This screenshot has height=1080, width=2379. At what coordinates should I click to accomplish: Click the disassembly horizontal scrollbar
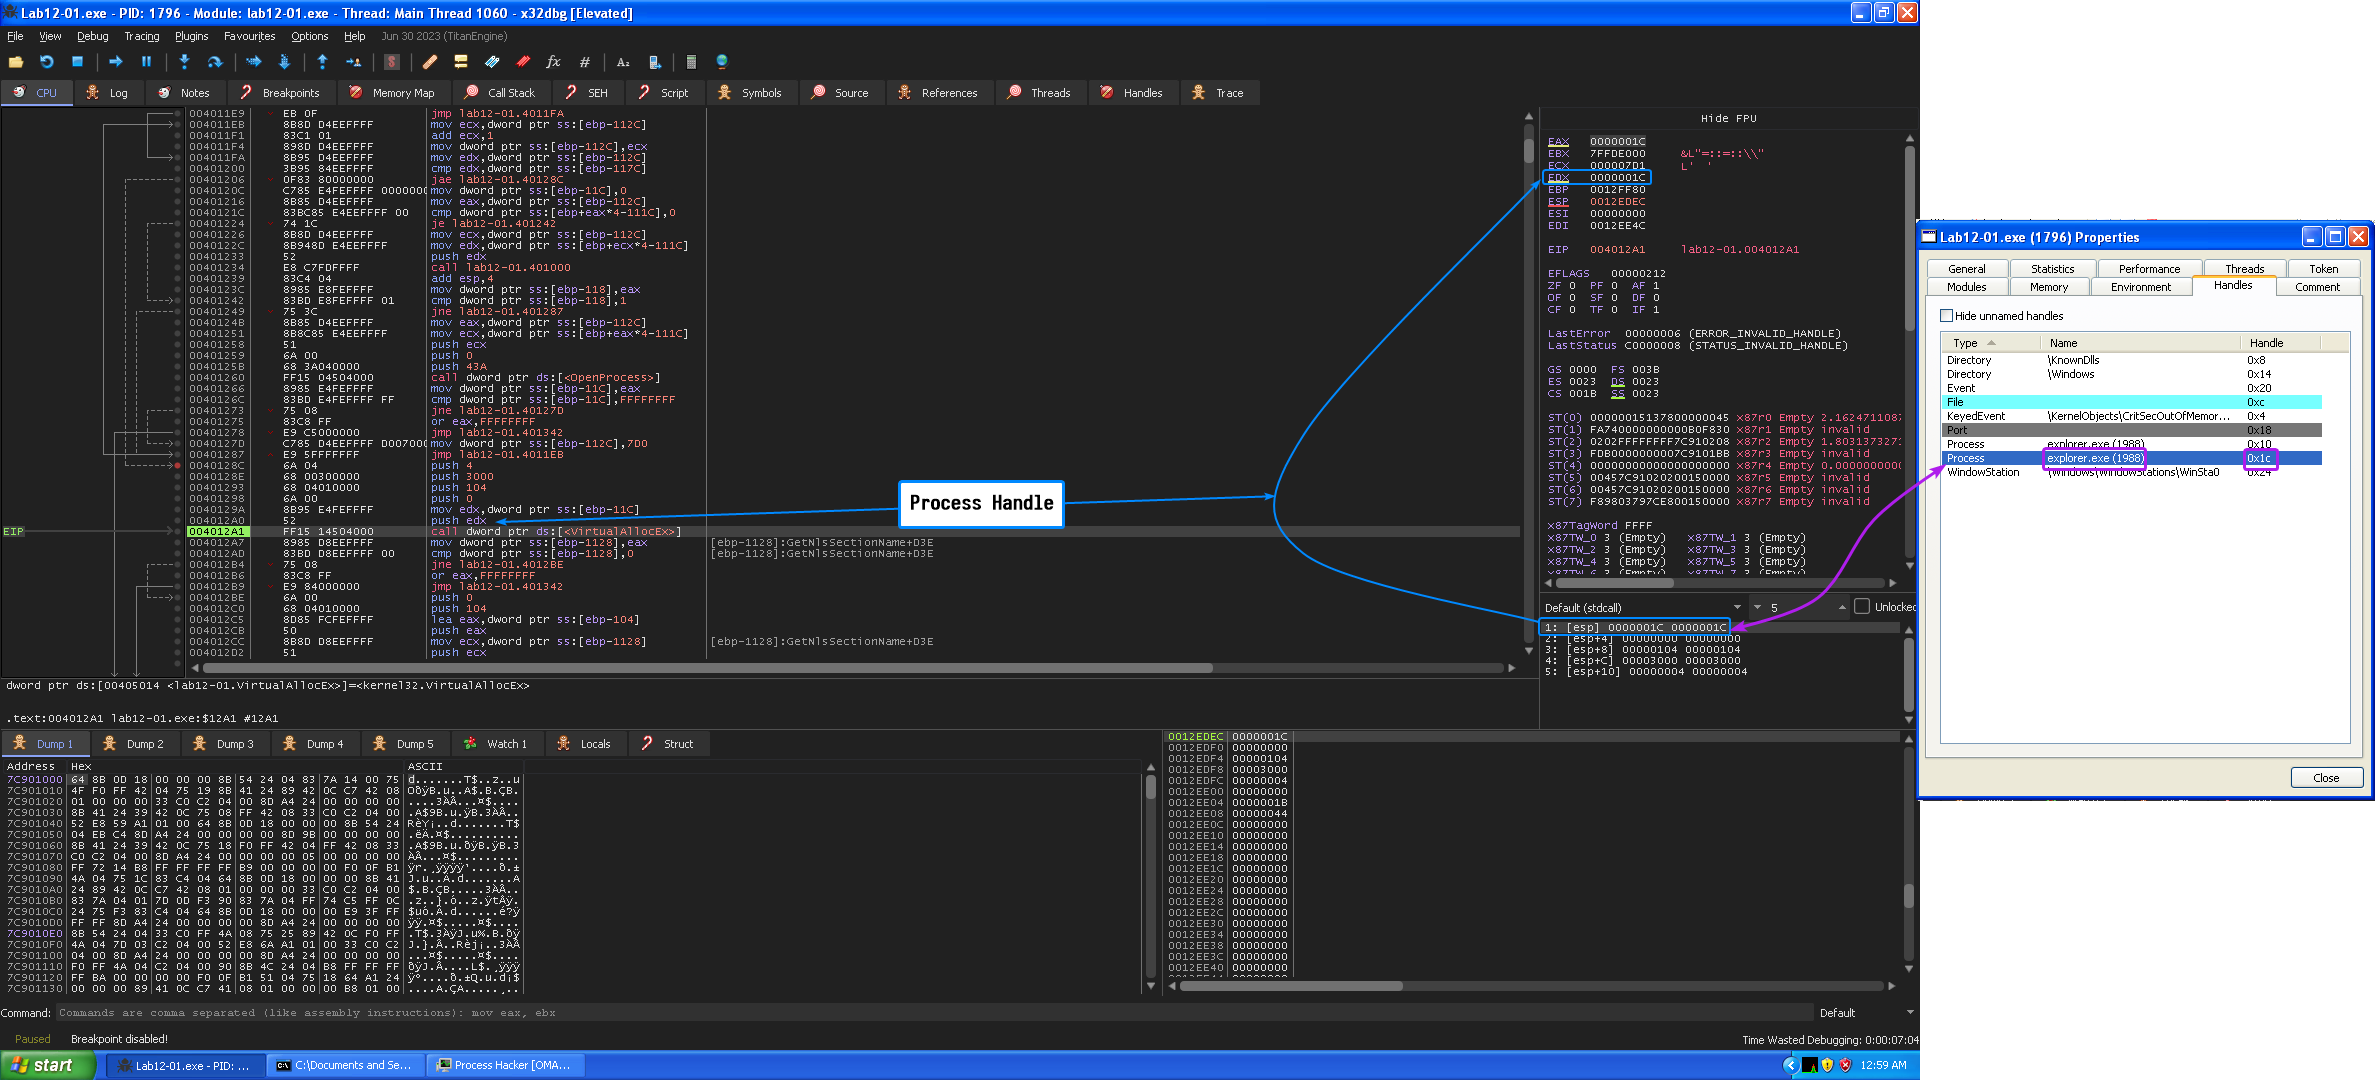pos(700,668)
